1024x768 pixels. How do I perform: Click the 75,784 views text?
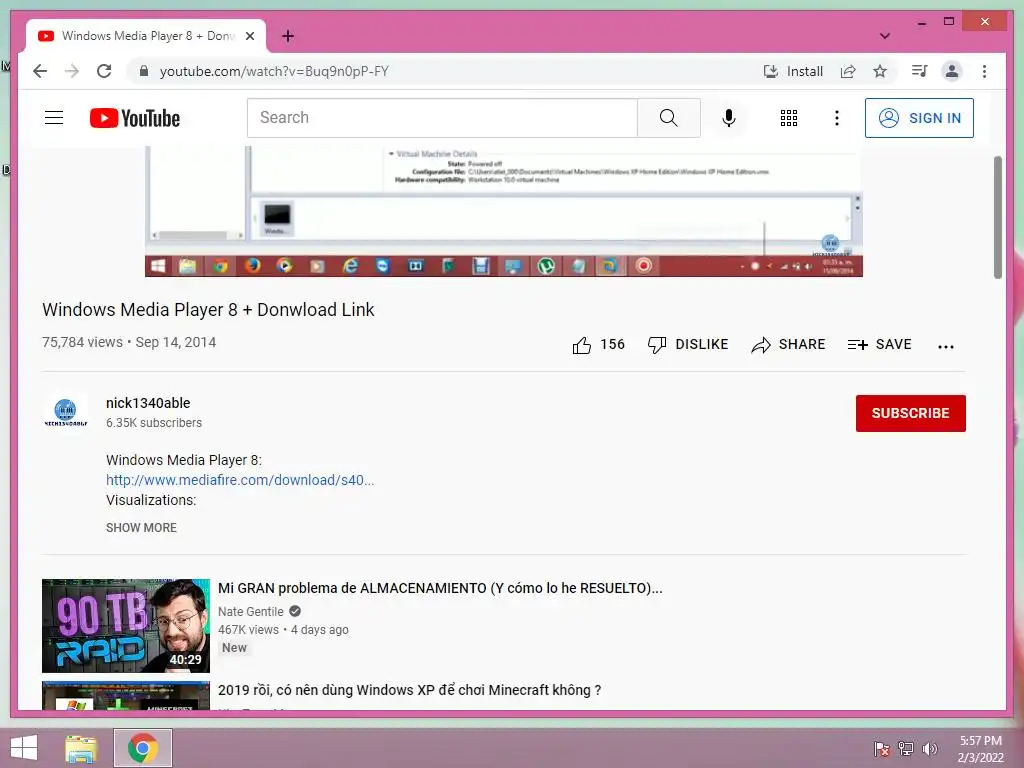(82, 342)
